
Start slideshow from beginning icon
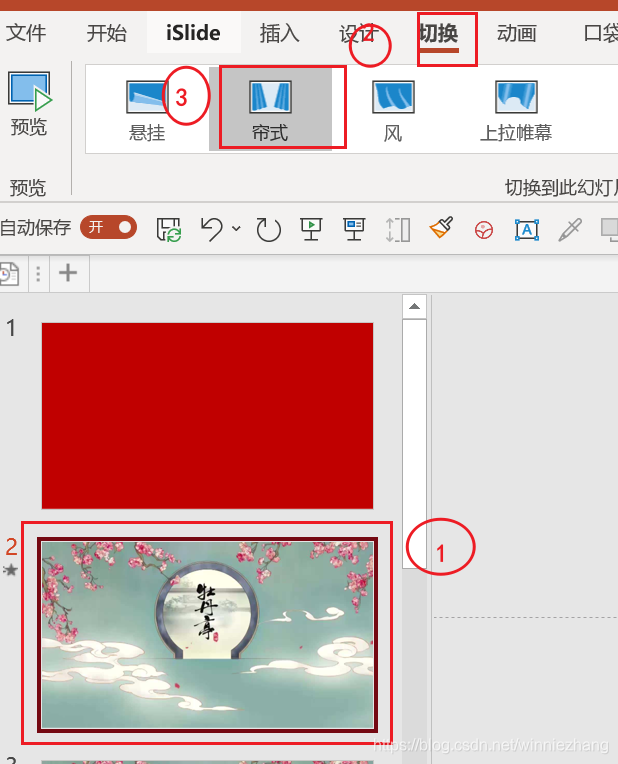click(311, 229)
